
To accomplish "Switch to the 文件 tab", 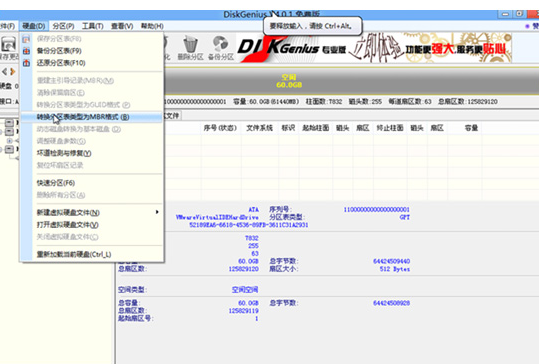I will tap(172, 116).
